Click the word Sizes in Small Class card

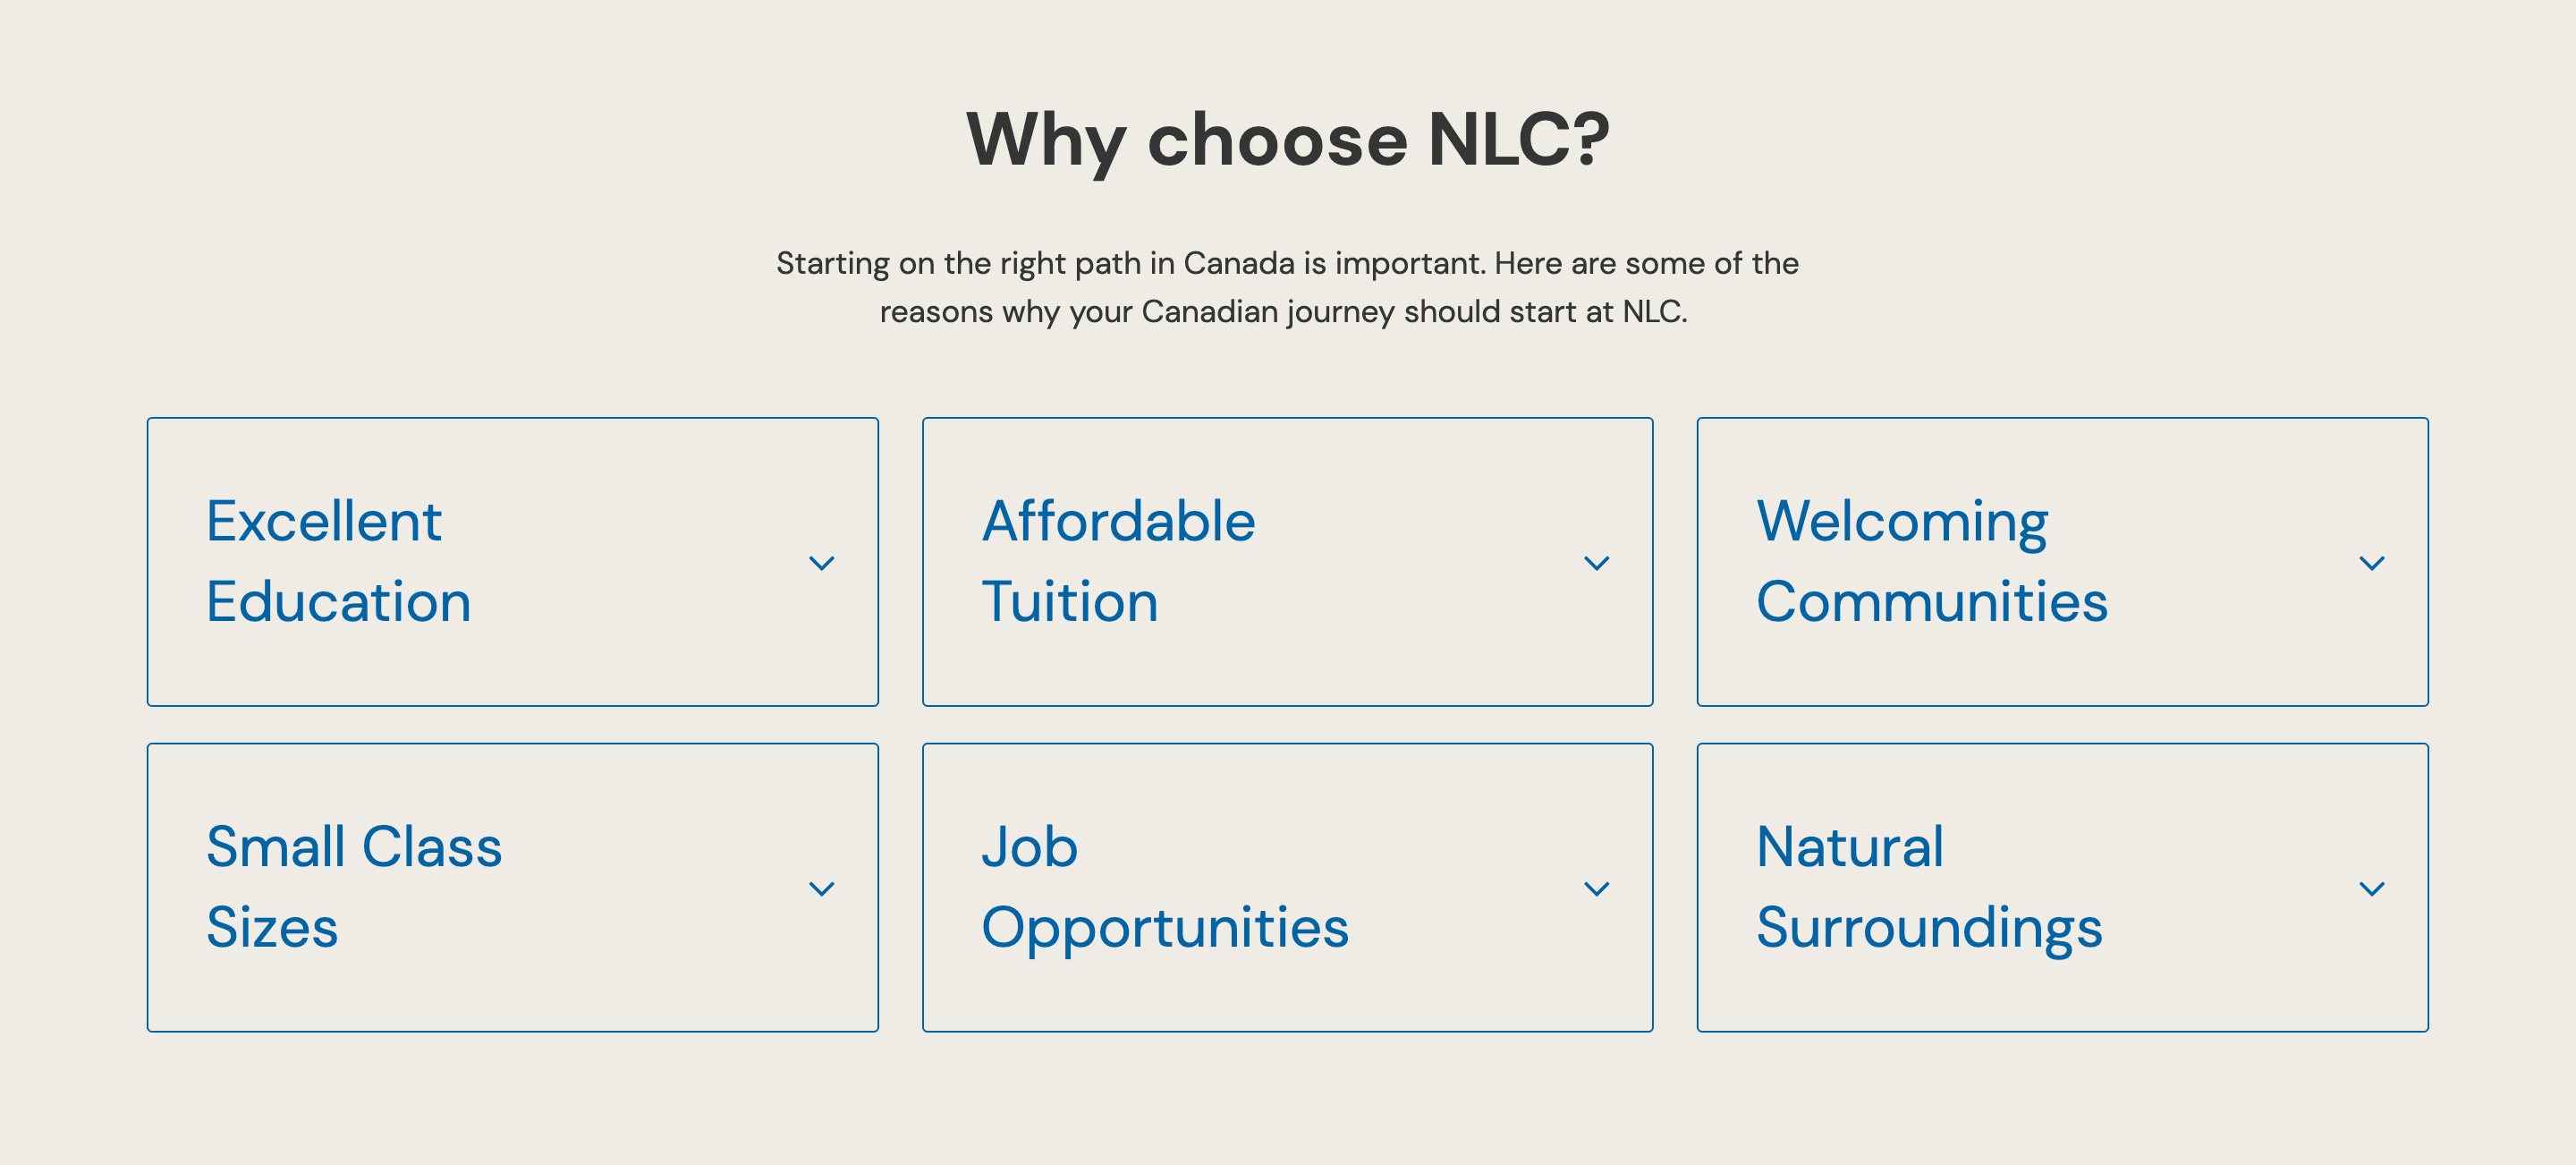(x=272, y=928)
